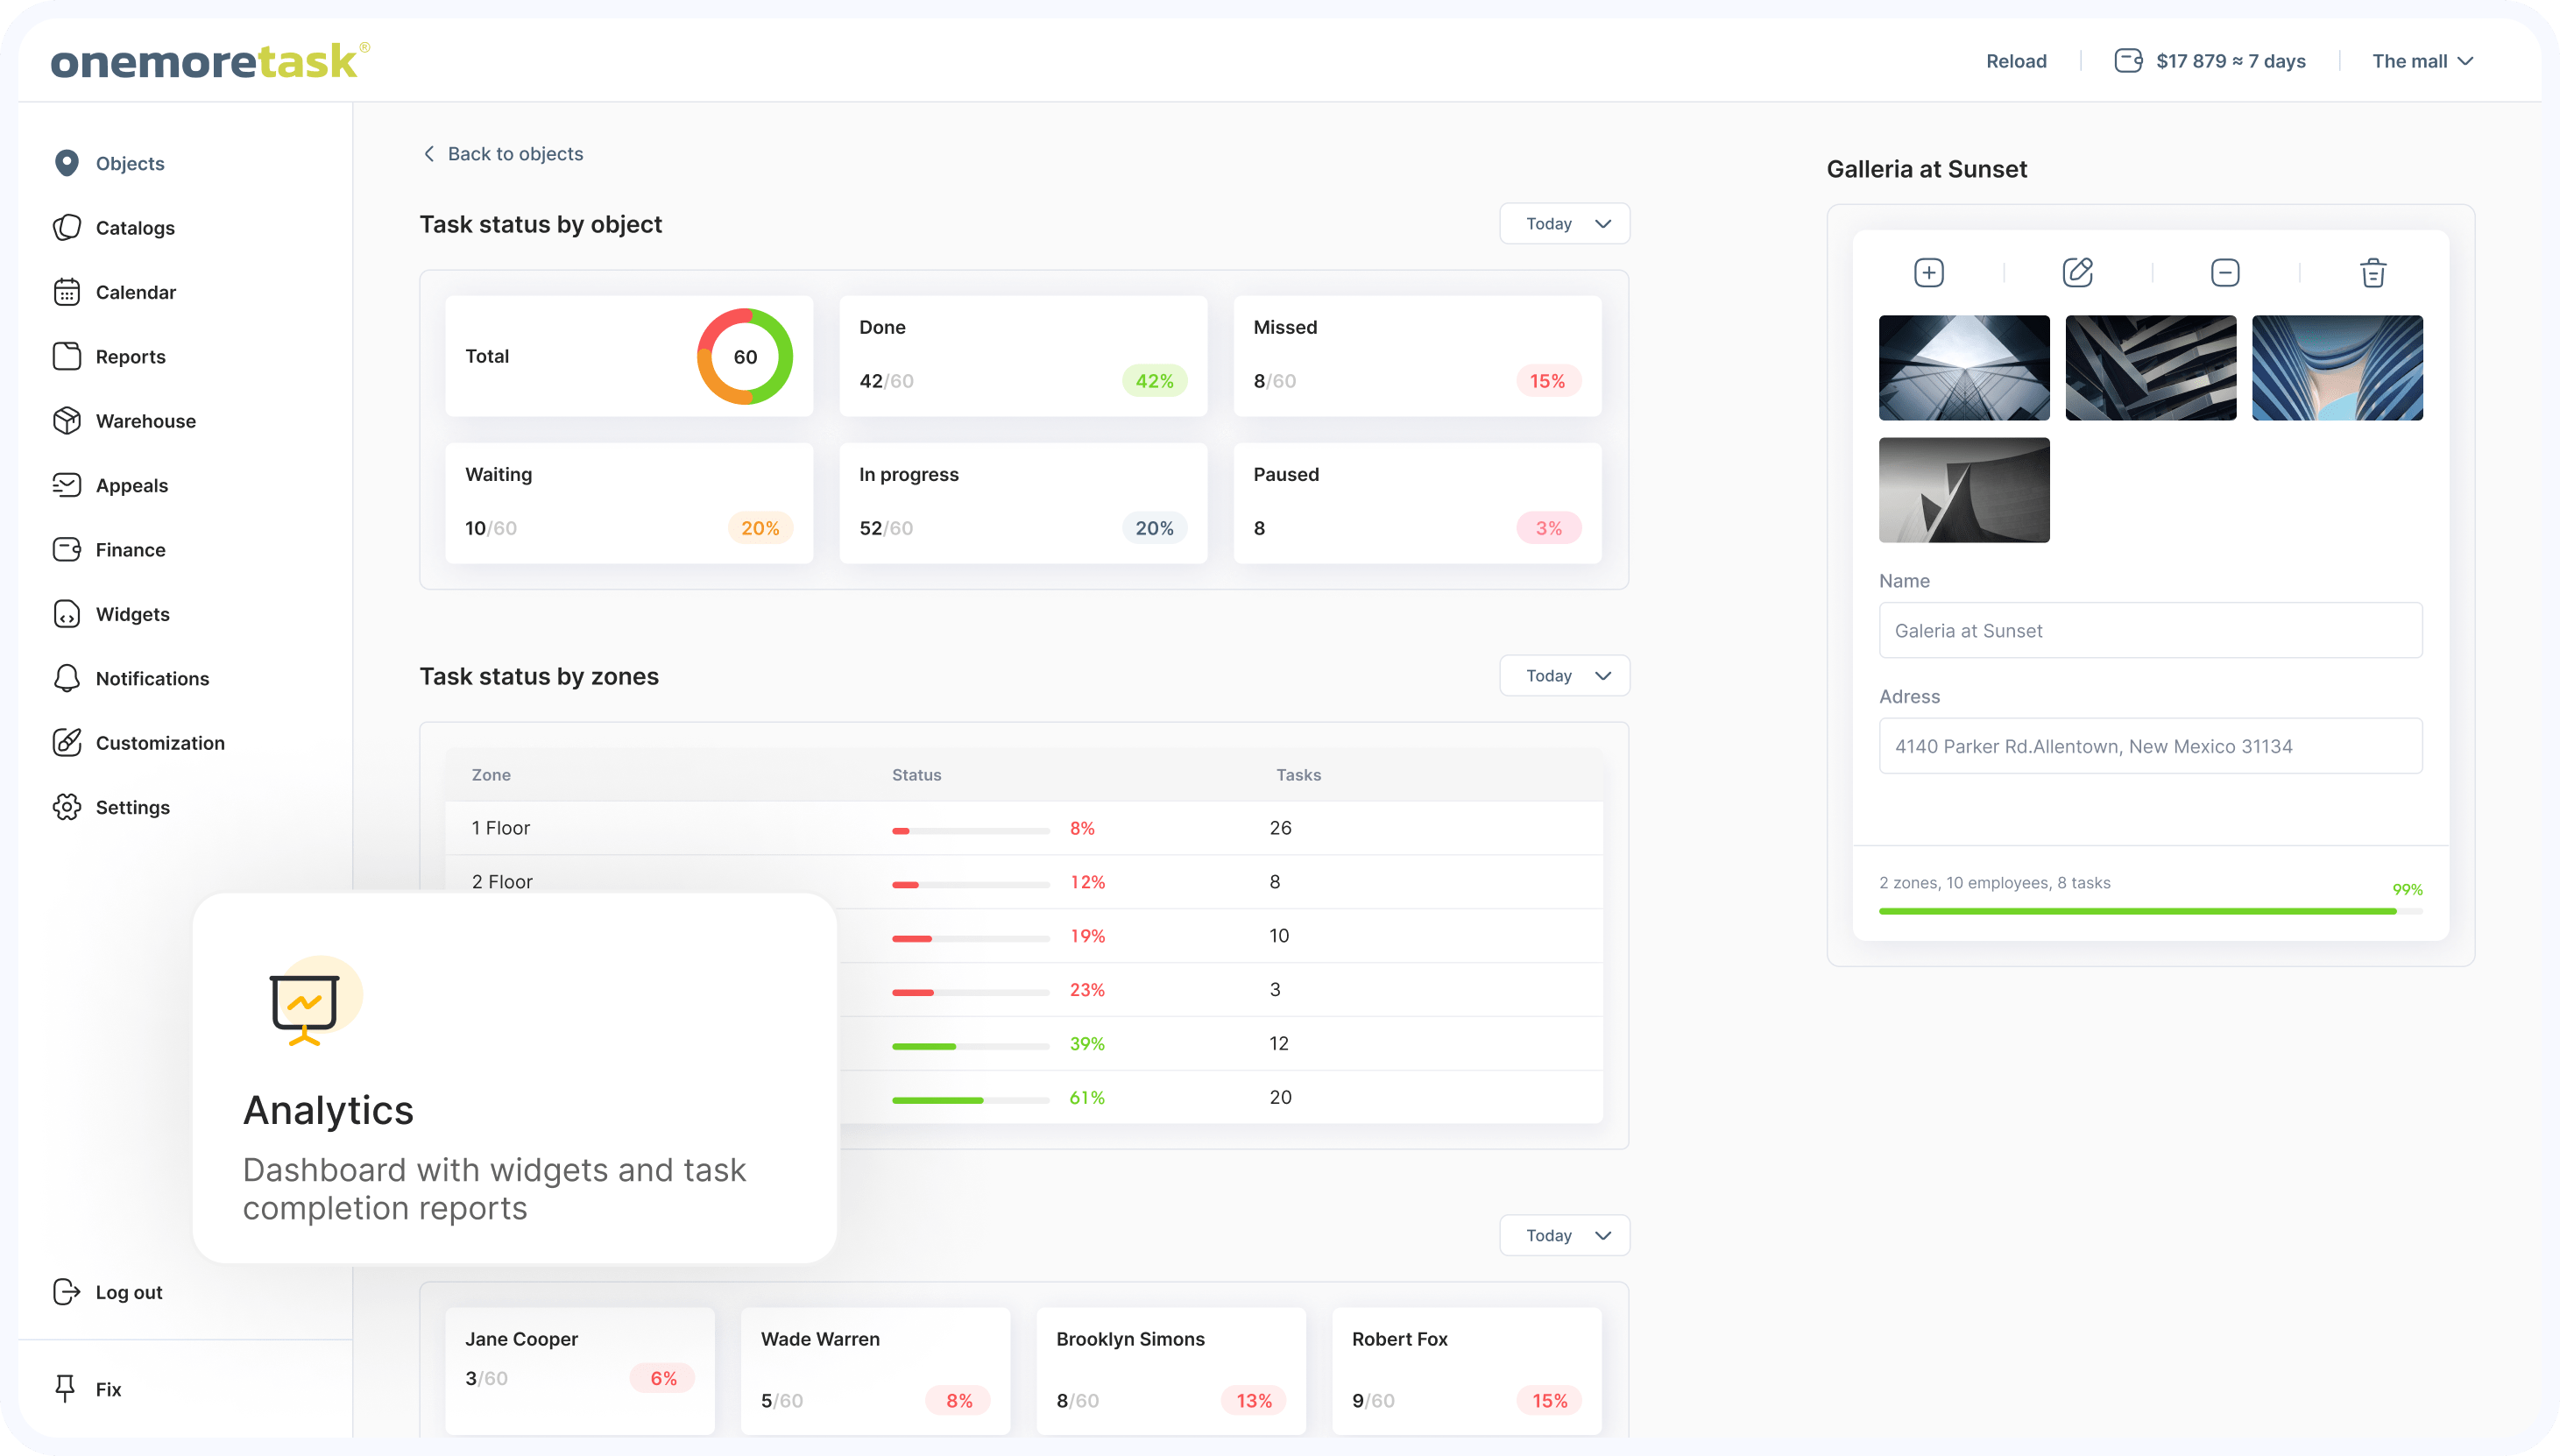Screen dimensions: 2560x1456
Task: Click the plus icon above the photos
Action: (x=1928, y=272)
